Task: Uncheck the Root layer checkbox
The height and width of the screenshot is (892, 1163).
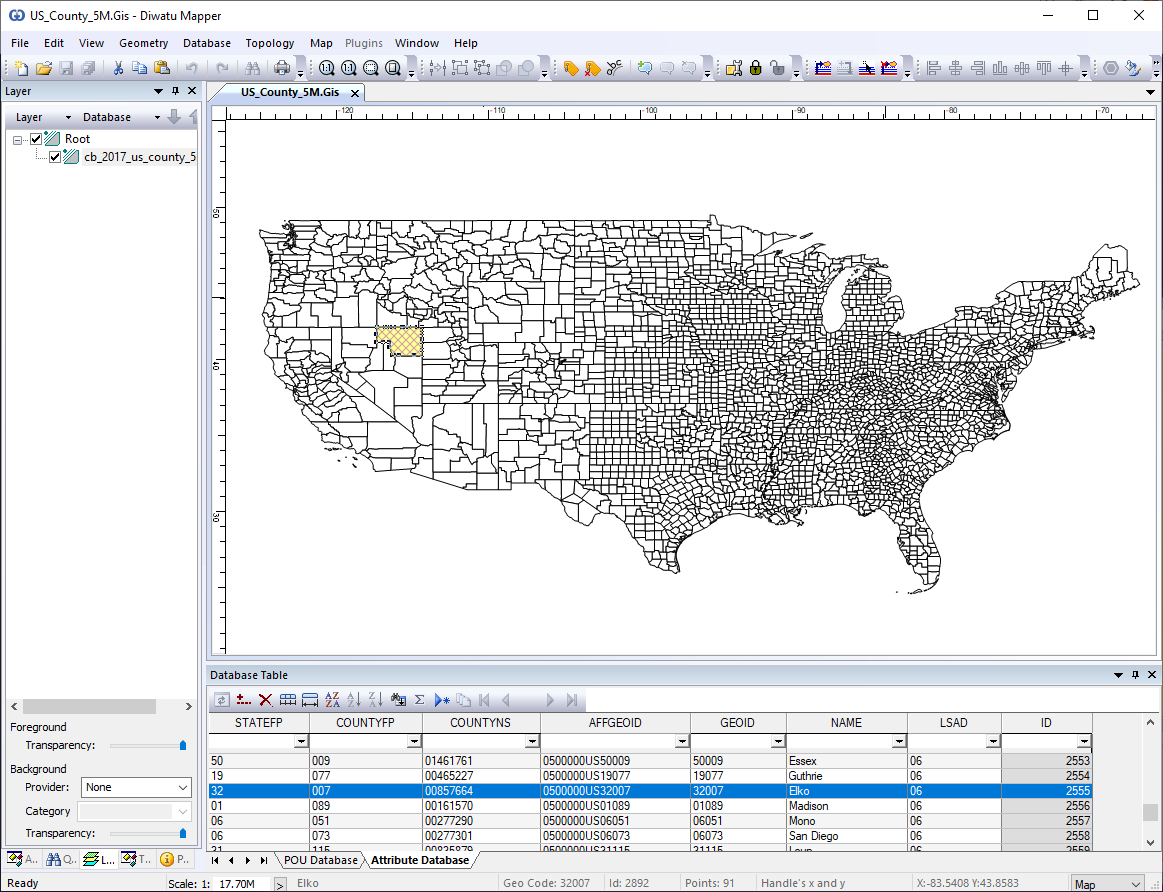Action: coord(37,138)
